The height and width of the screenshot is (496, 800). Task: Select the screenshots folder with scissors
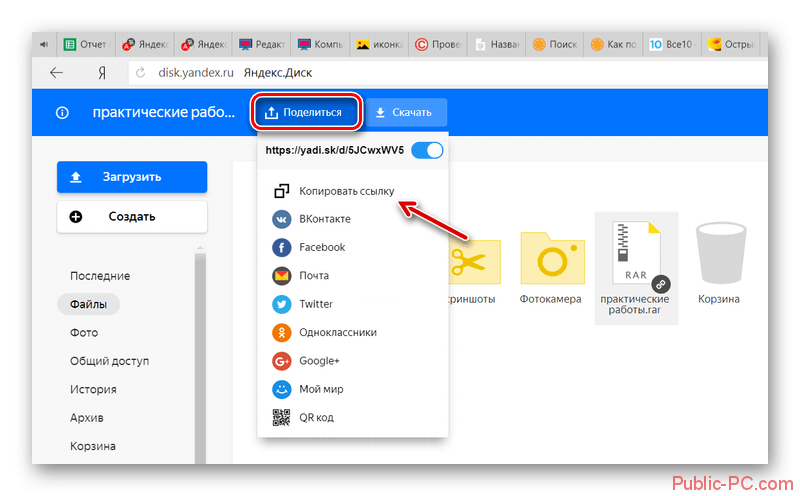(472, 268)
